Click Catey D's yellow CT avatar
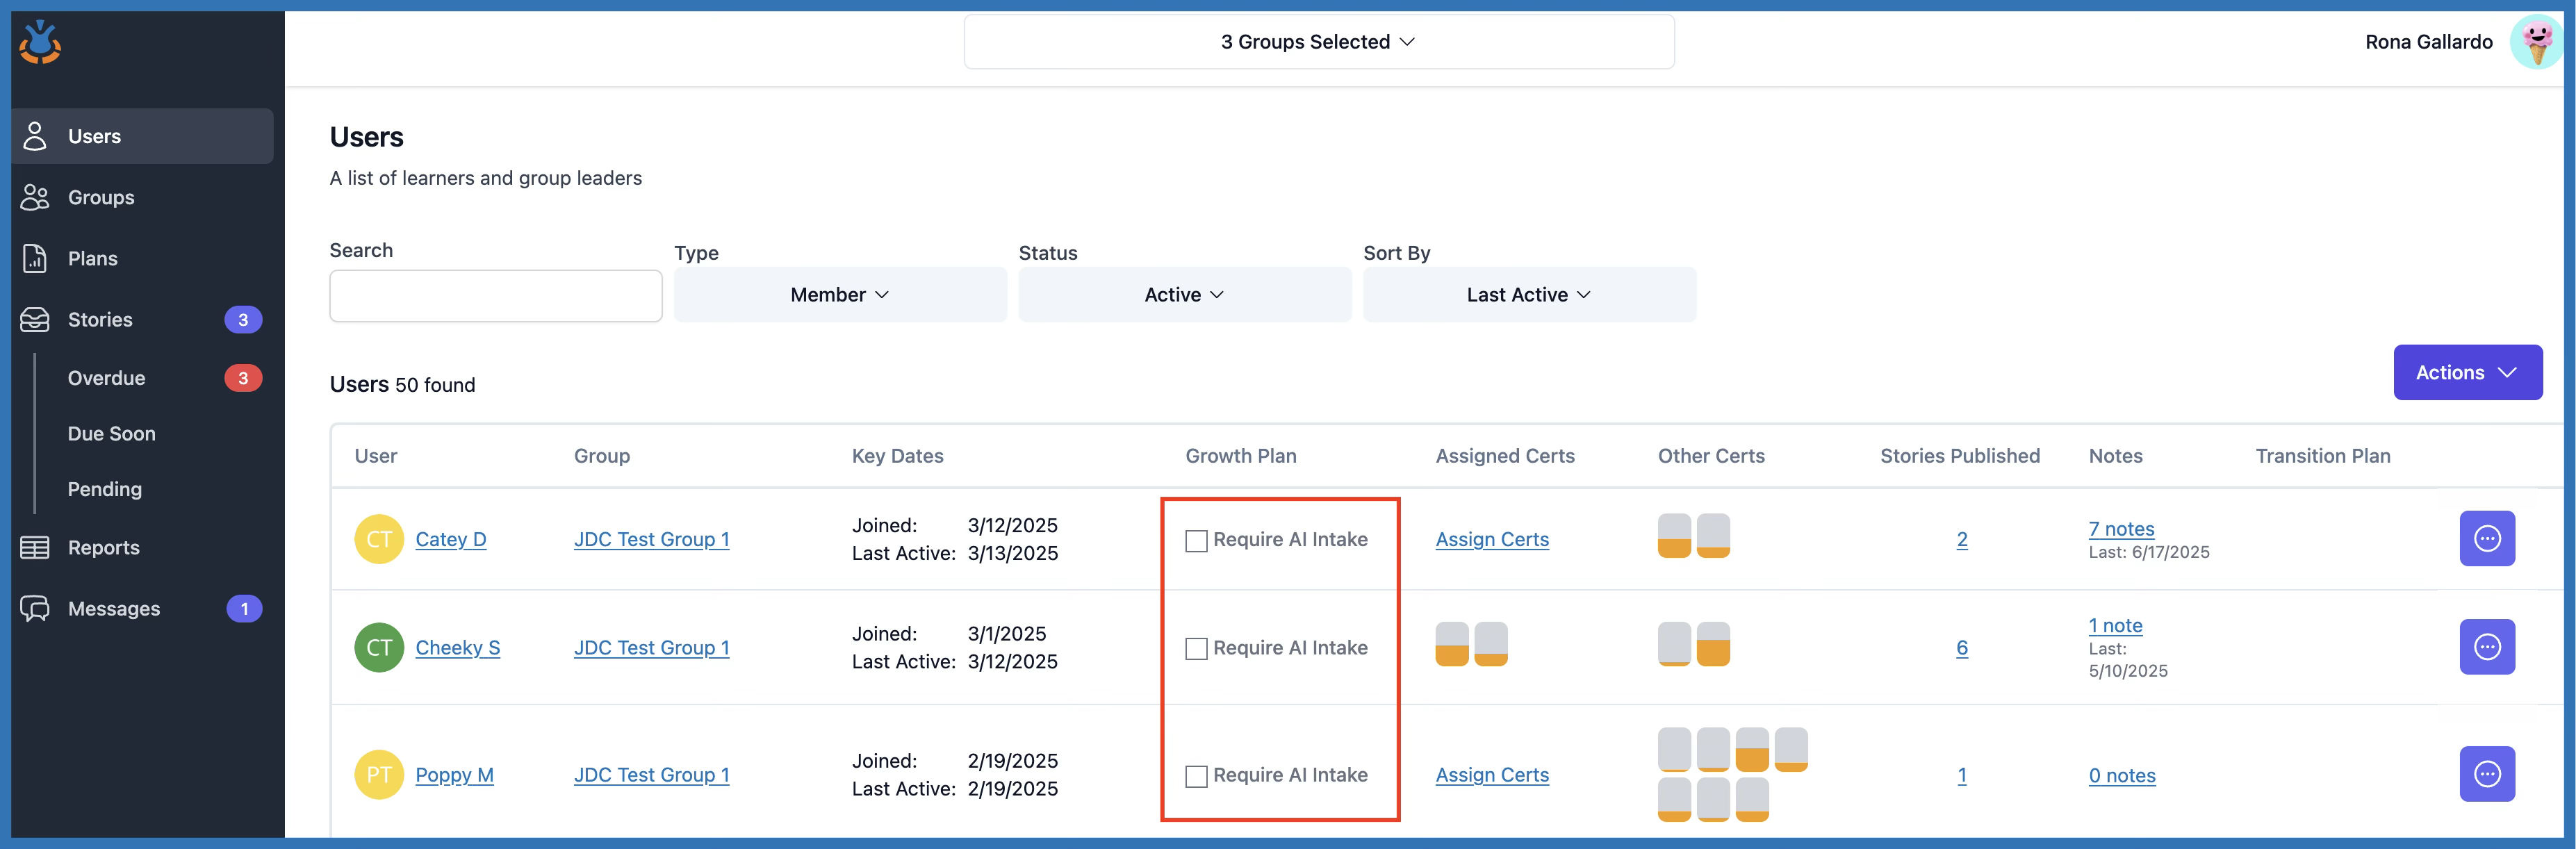 click(x=379, y=539)
